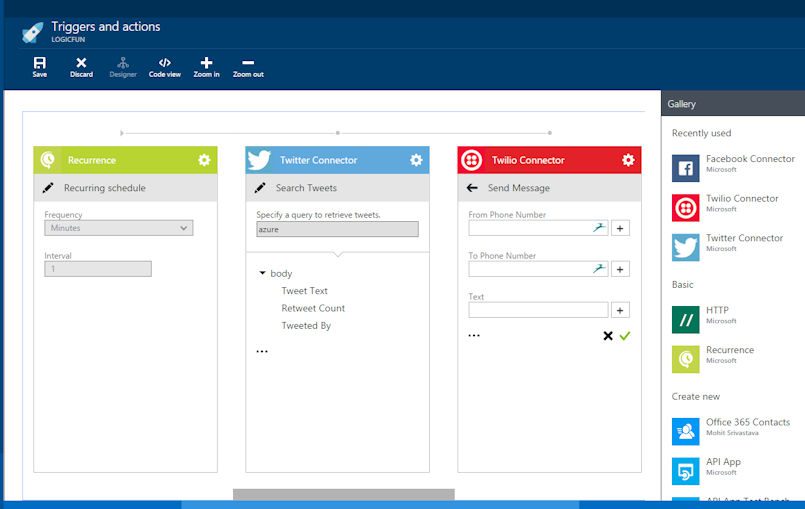
Task: Click the Interval input field
Action: coord(98,269)
